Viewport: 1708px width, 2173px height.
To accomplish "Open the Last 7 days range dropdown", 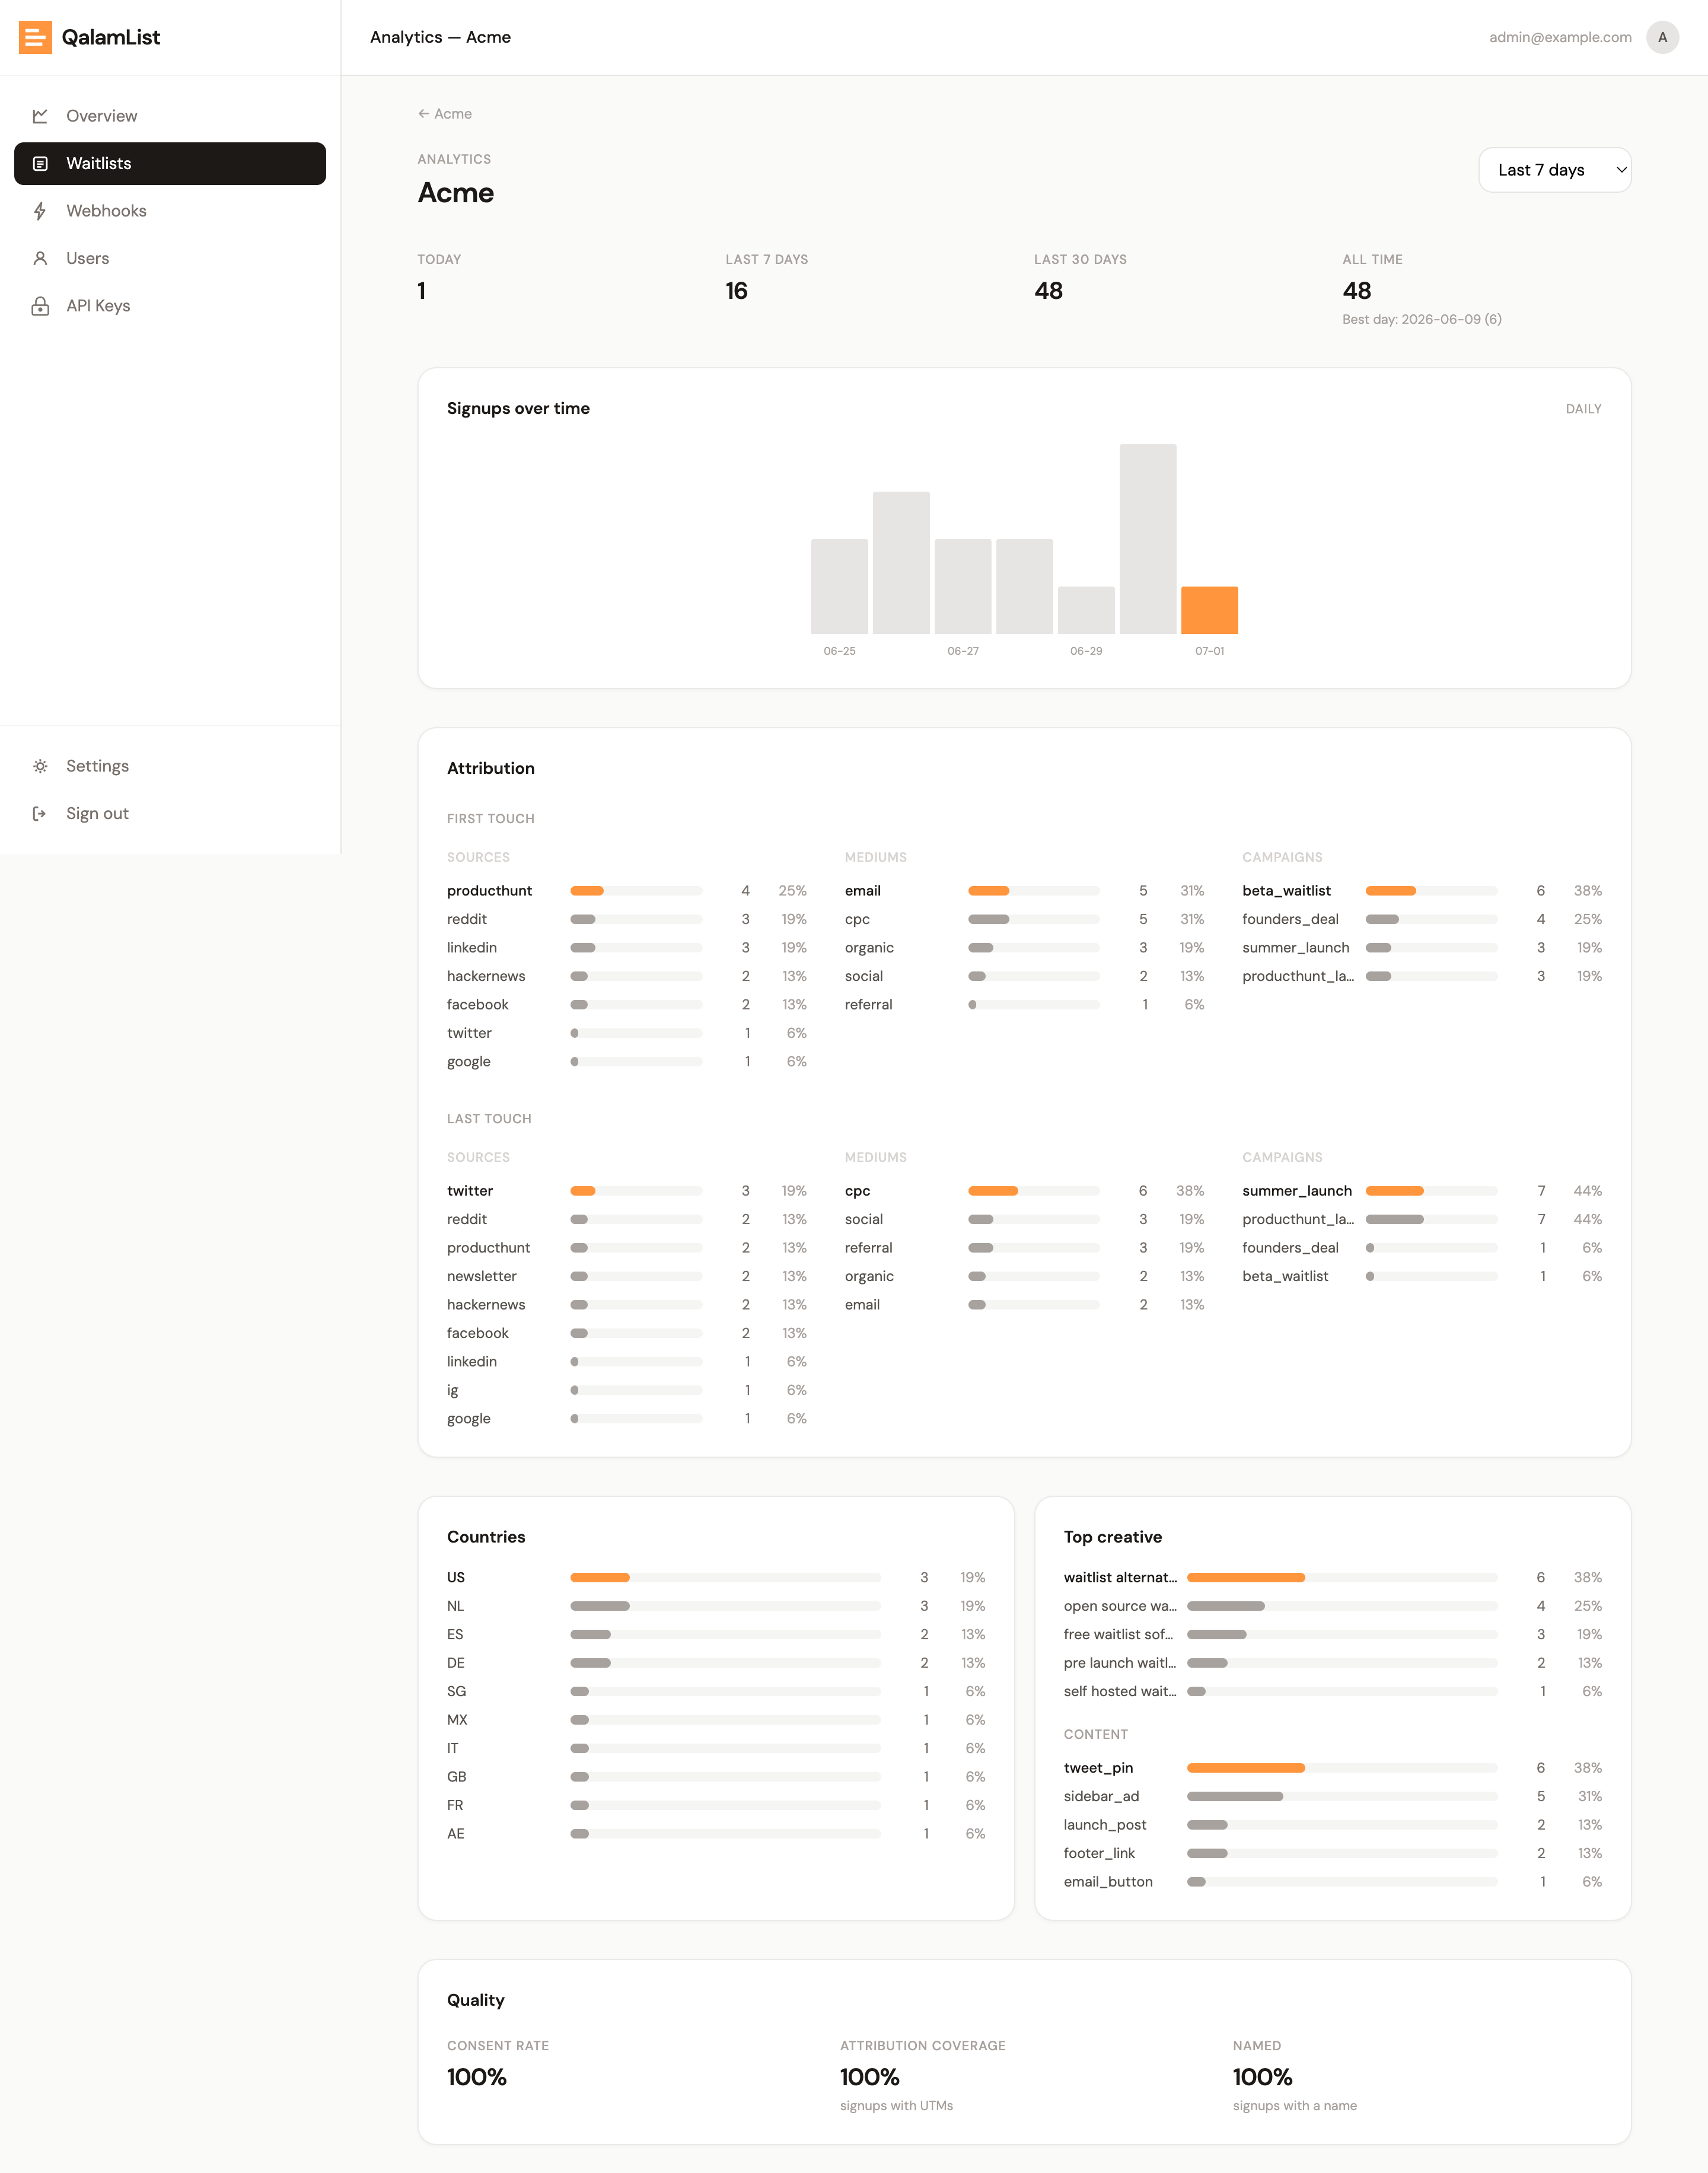I will 1554,170.
